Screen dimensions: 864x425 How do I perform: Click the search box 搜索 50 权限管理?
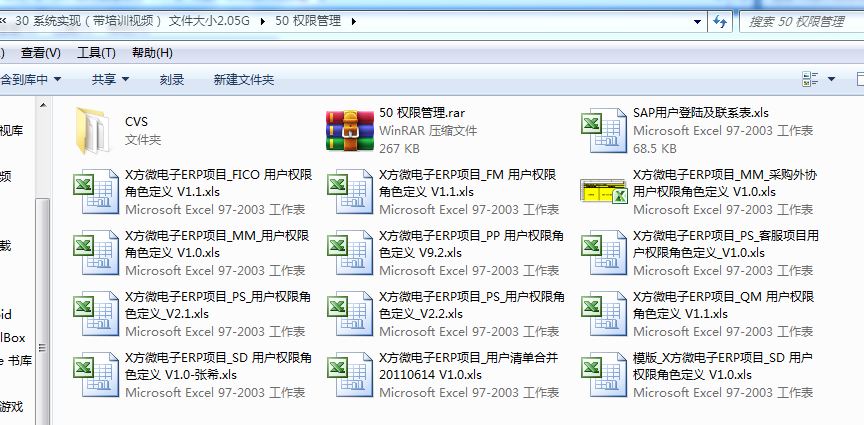(802, 21)
